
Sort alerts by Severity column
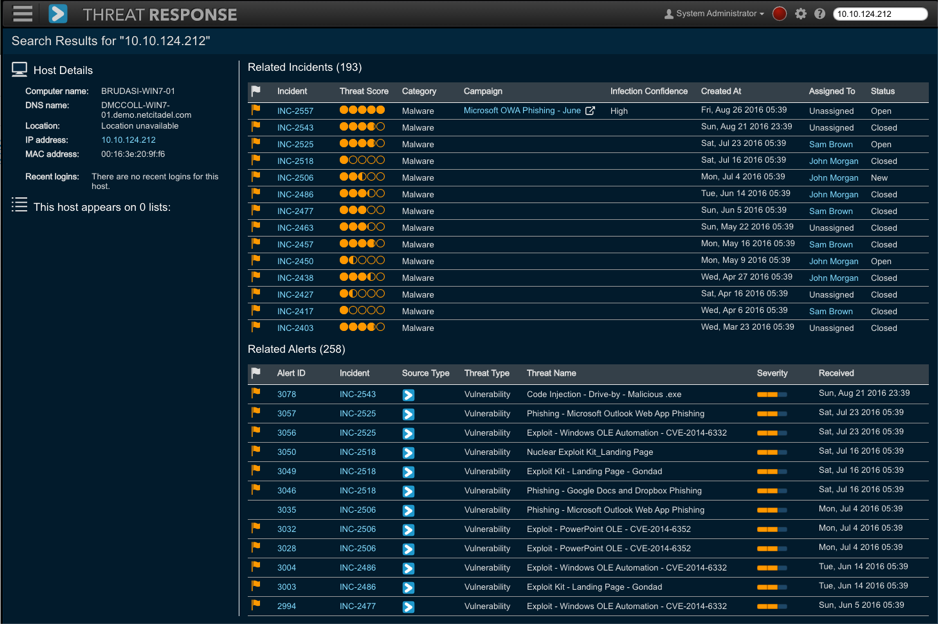[772, 373]
